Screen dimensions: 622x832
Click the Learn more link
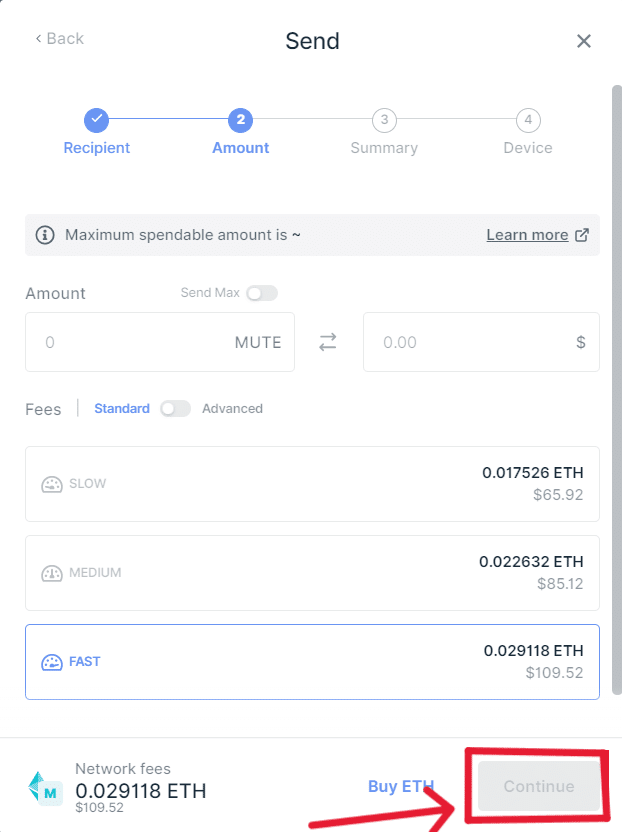pyautogui.click(x=527, y=234)
